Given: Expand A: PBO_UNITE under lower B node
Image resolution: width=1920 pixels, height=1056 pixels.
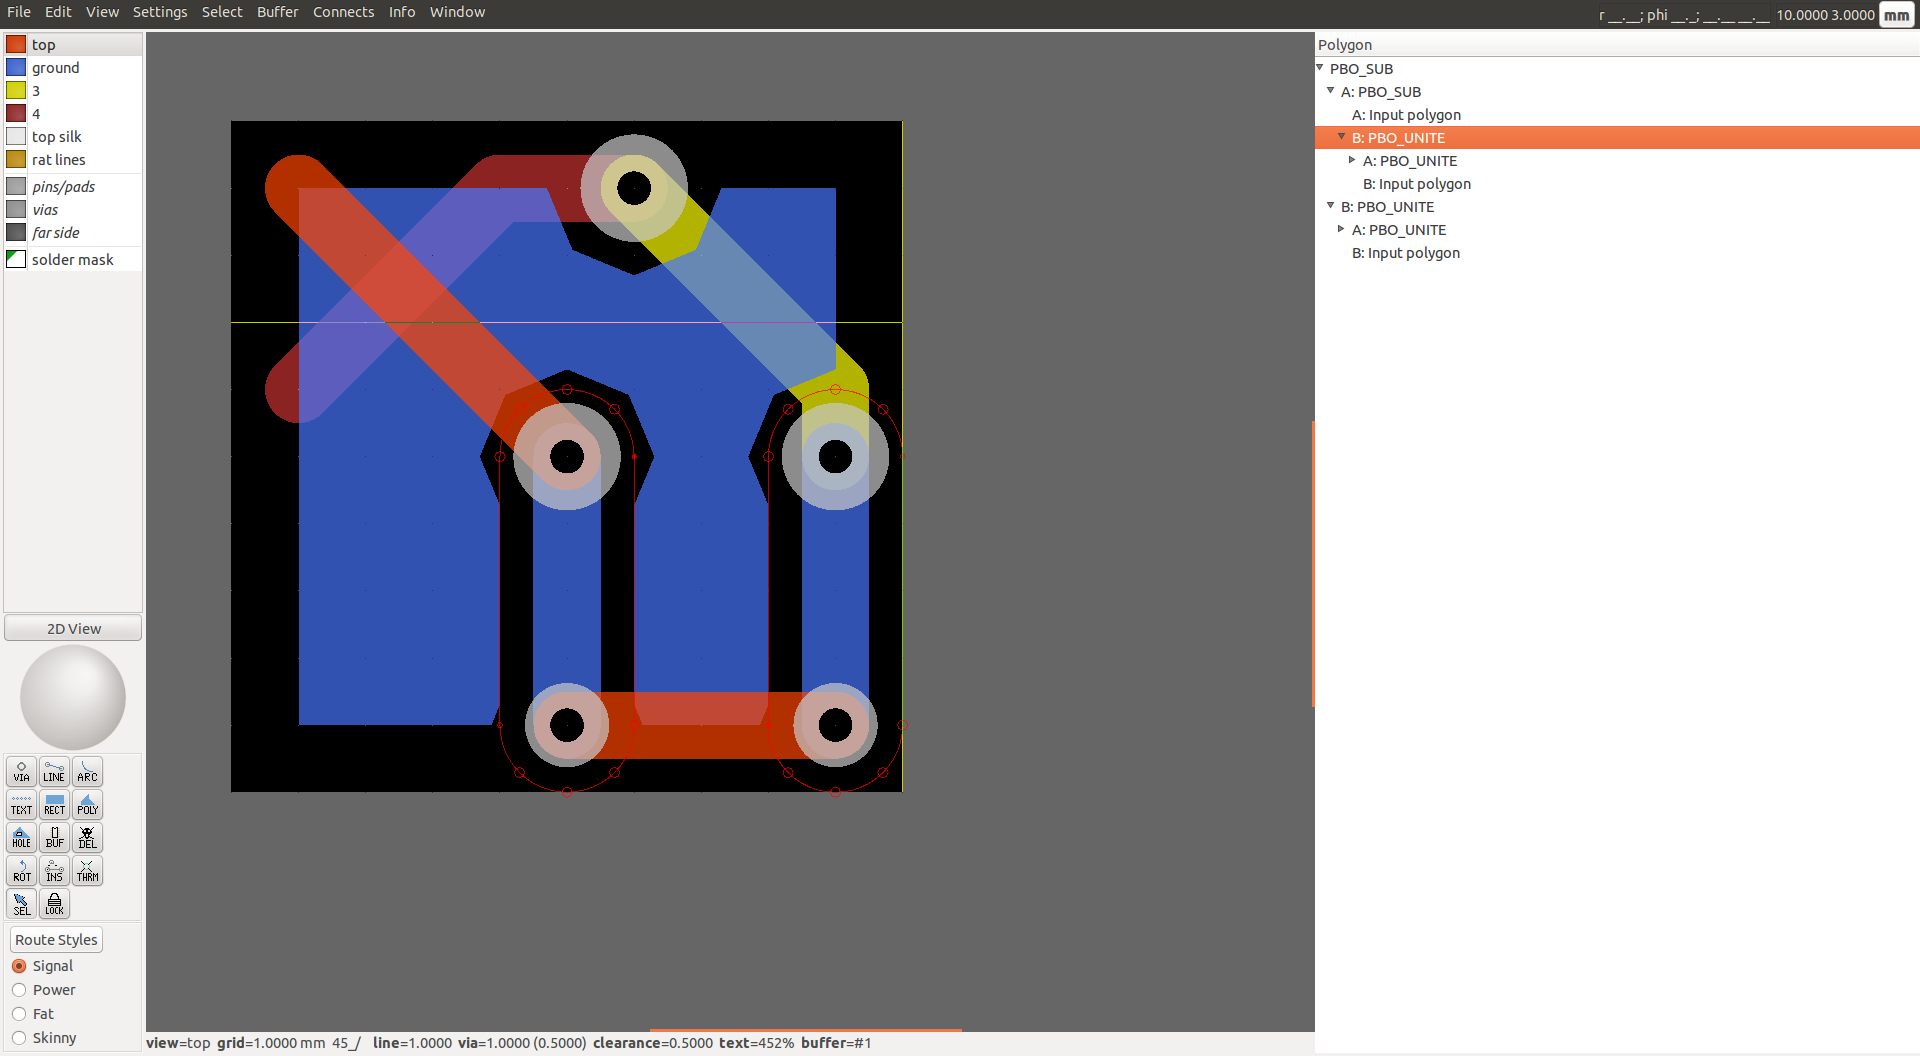Looking at the screenshot, I should pos(1341,229).
